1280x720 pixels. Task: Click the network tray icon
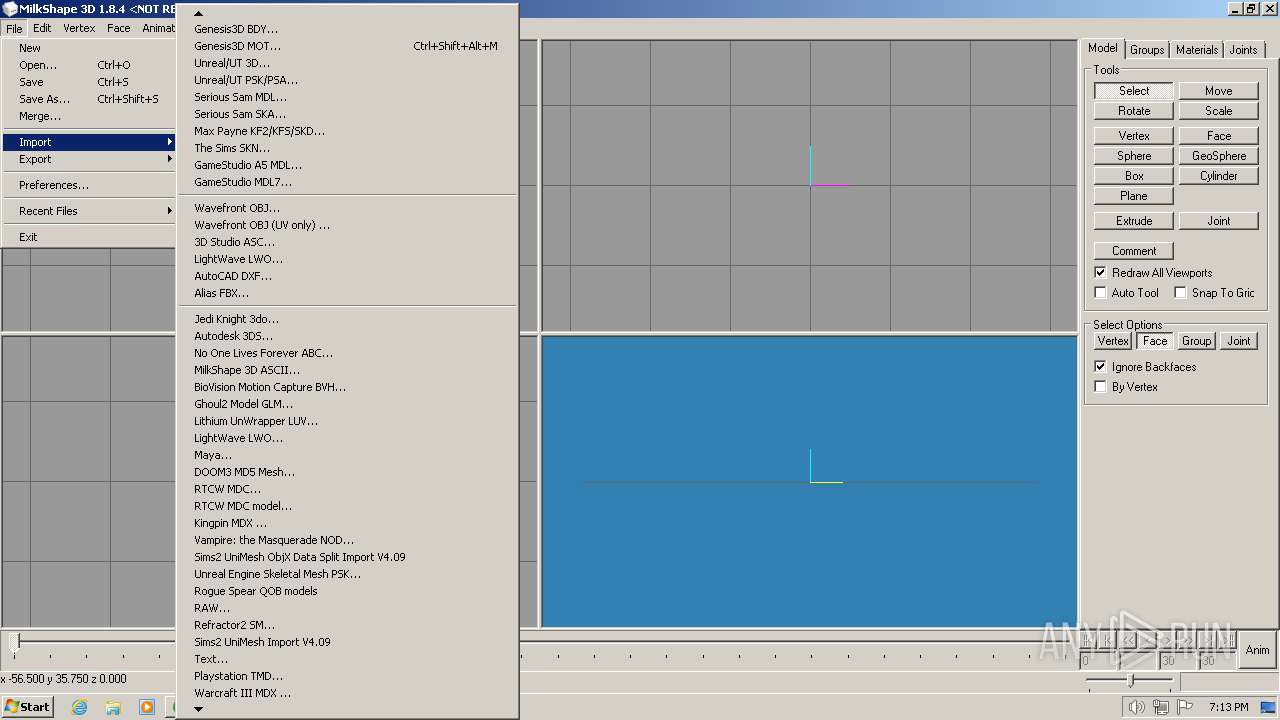tap(1161, 707)
